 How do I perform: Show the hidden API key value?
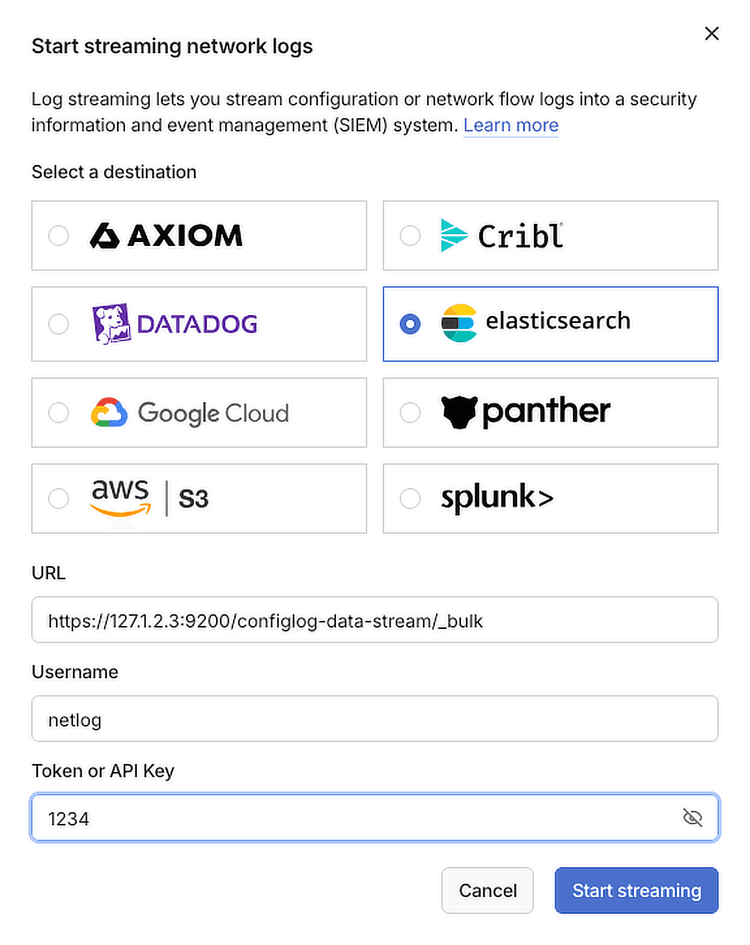pos(693,817)
